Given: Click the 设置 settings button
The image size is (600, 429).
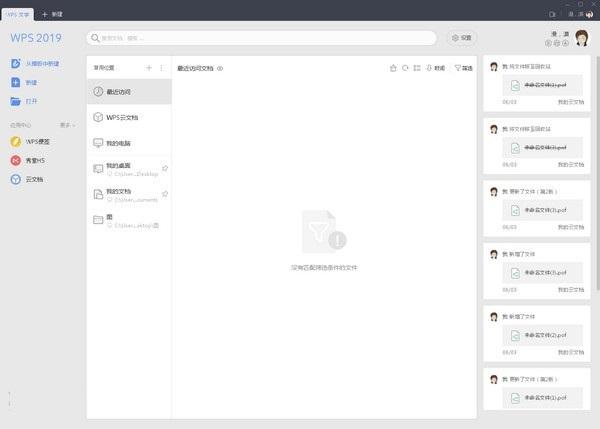Looking at the screenshot, I should click(x=461, y=38).
